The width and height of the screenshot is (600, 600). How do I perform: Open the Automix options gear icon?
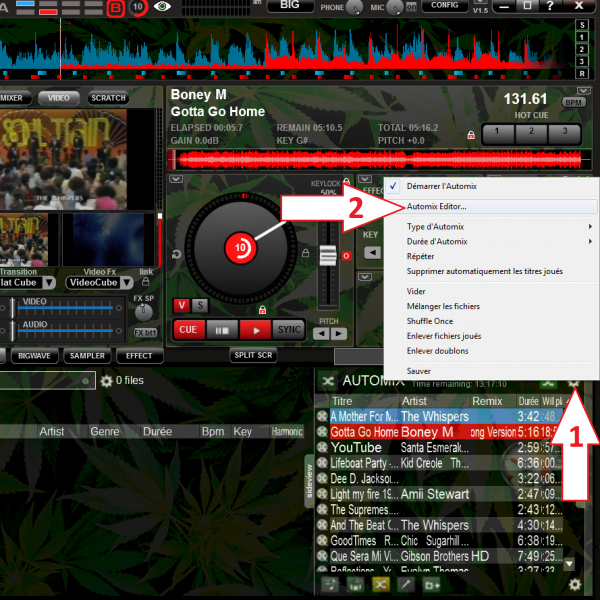574,381
